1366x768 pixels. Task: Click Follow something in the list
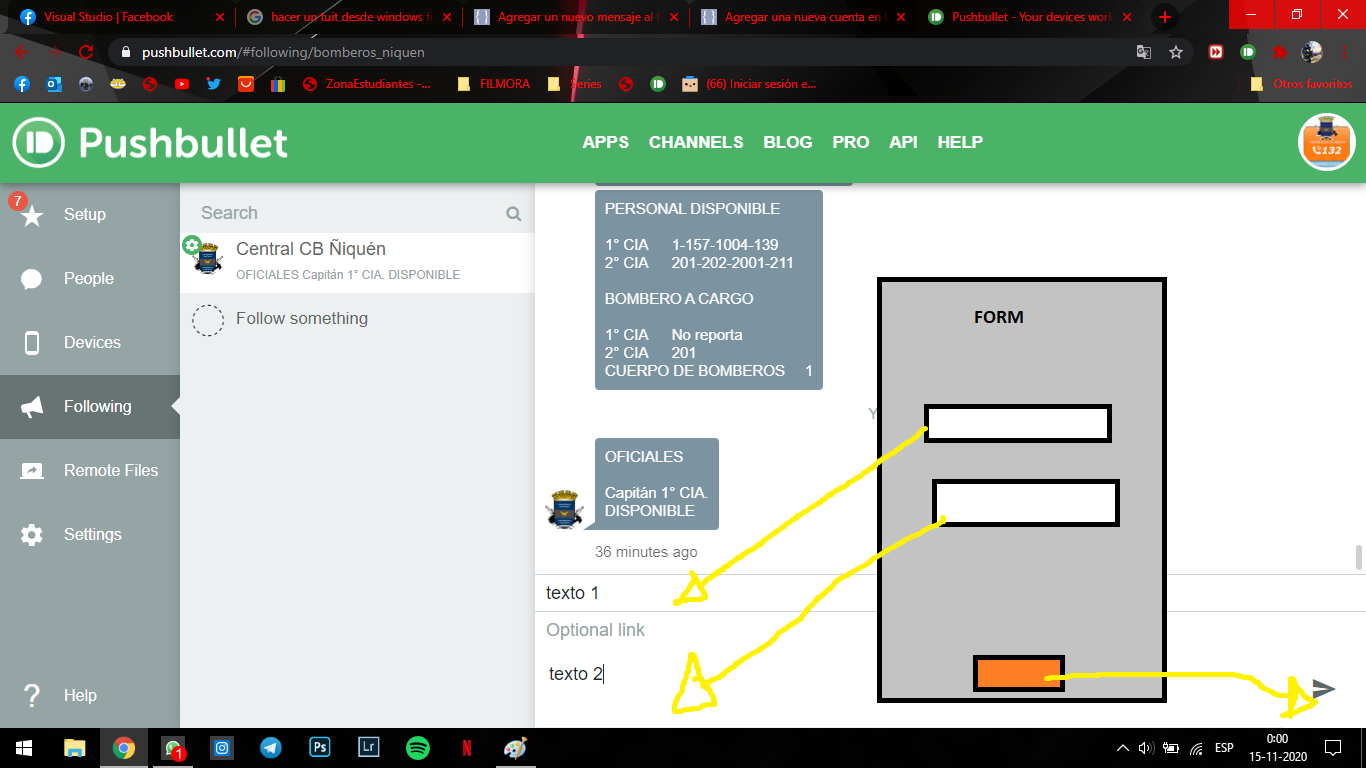click(357, 319)
